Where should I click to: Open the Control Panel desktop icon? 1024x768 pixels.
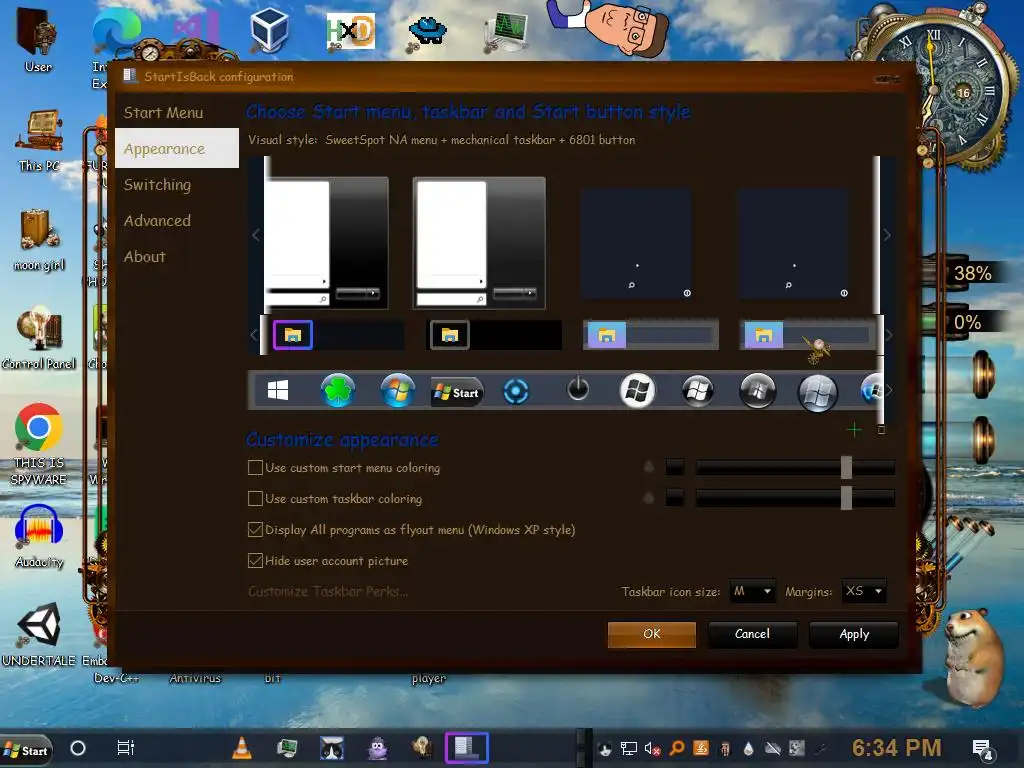[x=39, y=338]
